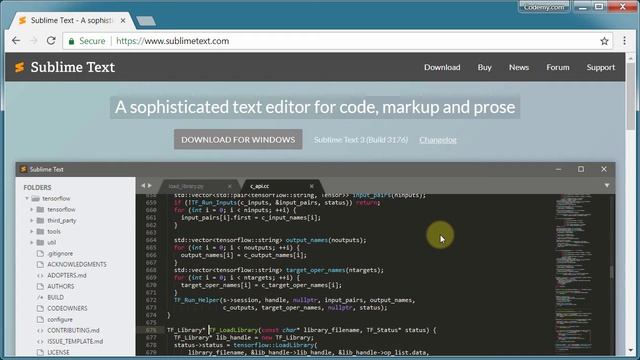Open CONTRIBUTING.md in sidebar
This screenshot has height=360, width=640.
(x=73, y=331)
